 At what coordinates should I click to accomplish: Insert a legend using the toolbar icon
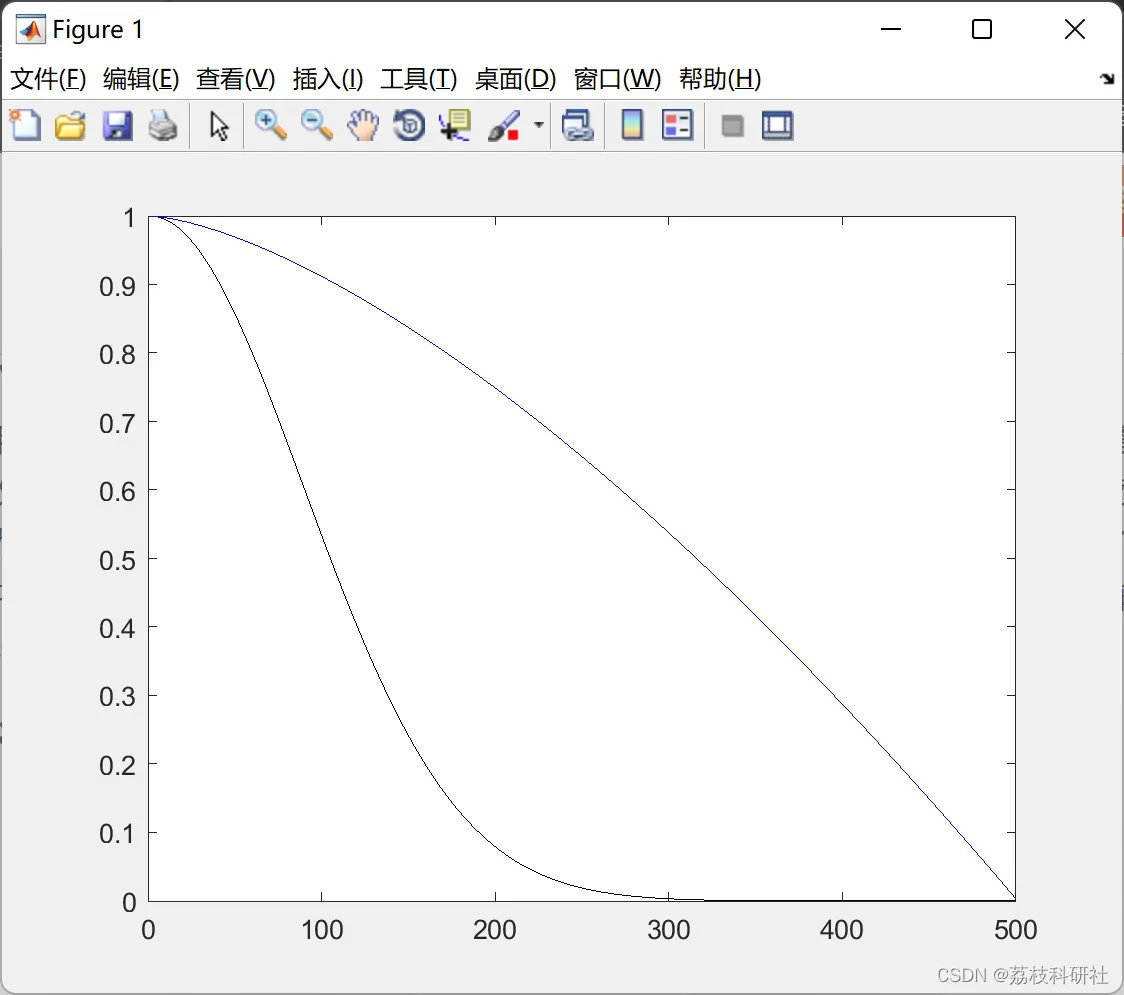click(677, 125)
